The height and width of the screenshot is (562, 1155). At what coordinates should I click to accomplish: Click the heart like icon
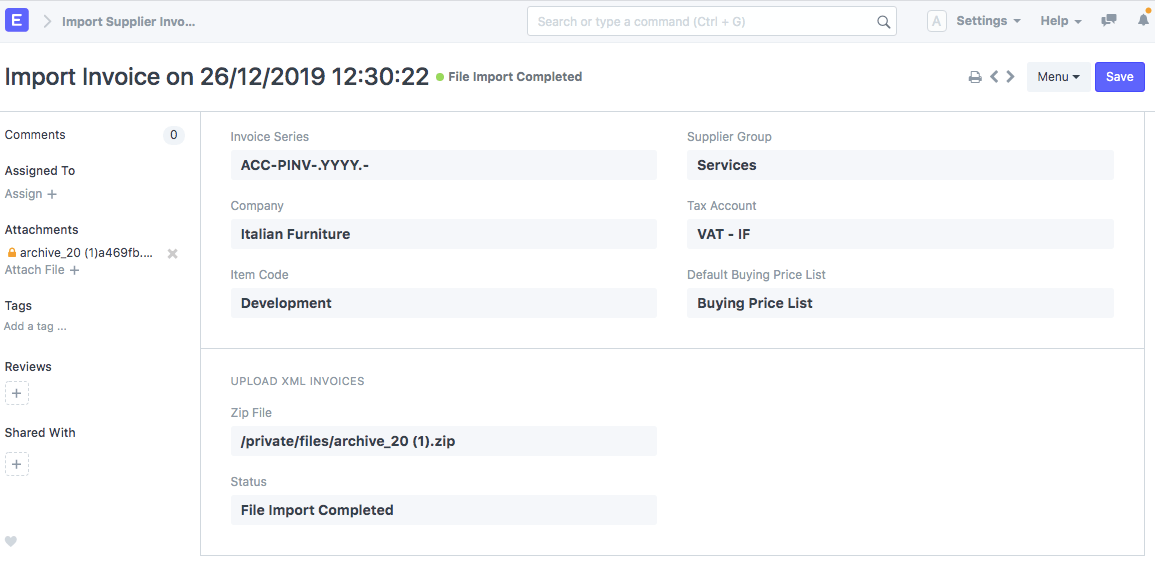pyautogui.click(x=11, y=542)
